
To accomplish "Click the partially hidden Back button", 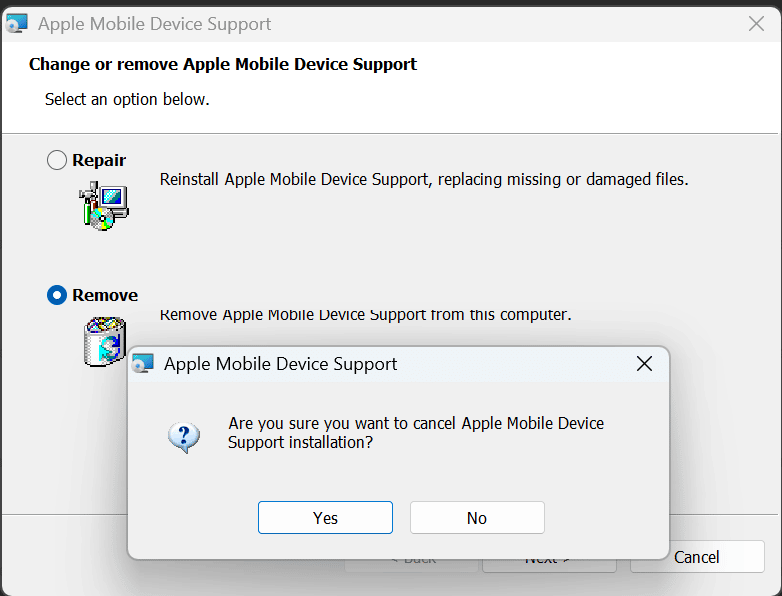I will [x=411, y=565].
